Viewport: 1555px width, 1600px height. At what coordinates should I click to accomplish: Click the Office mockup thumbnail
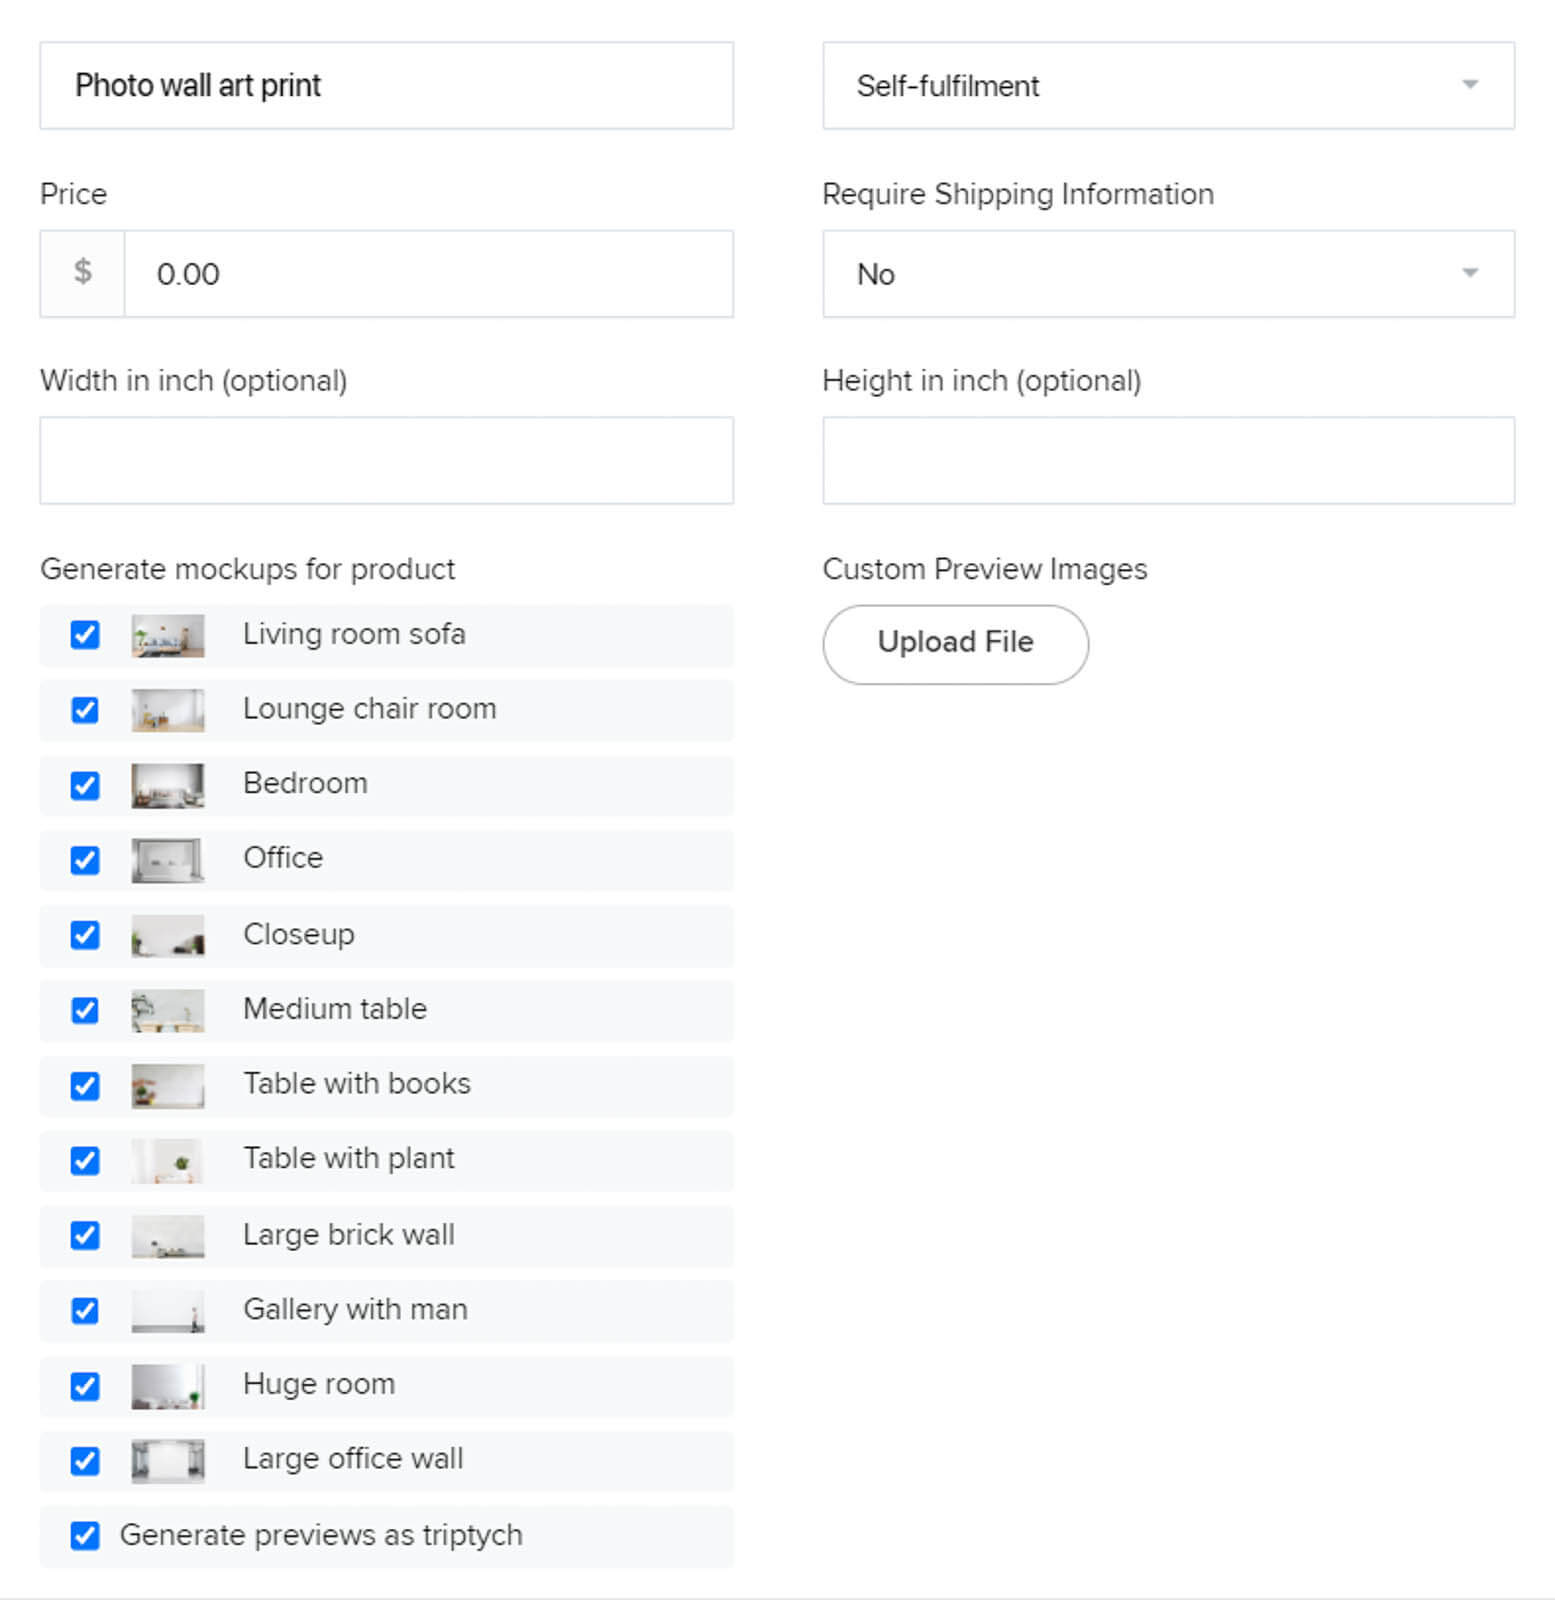click(x=168, y=860)
